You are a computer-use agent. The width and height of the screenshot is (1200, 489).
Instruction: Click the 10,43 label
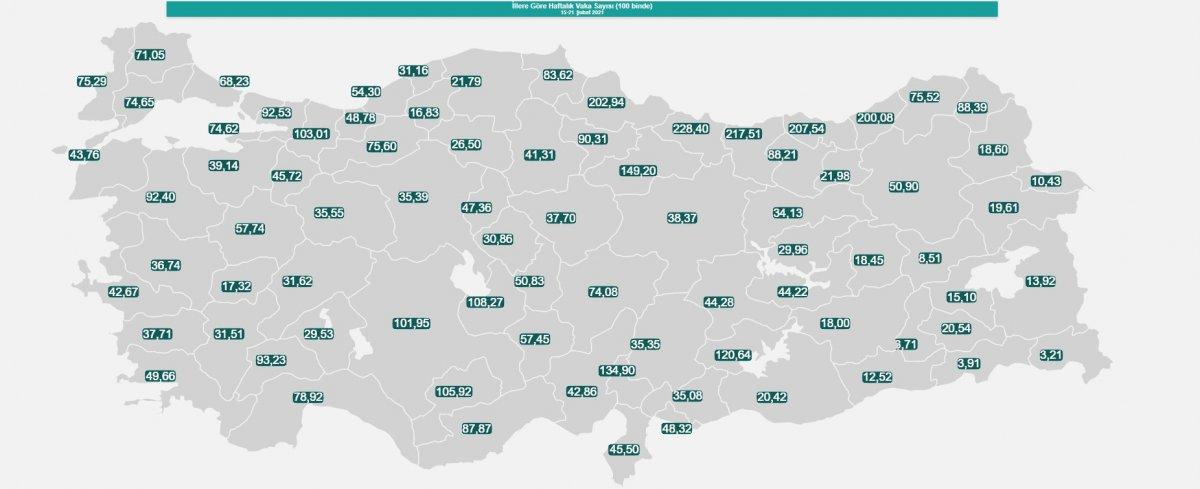(x=1046, y=181)
